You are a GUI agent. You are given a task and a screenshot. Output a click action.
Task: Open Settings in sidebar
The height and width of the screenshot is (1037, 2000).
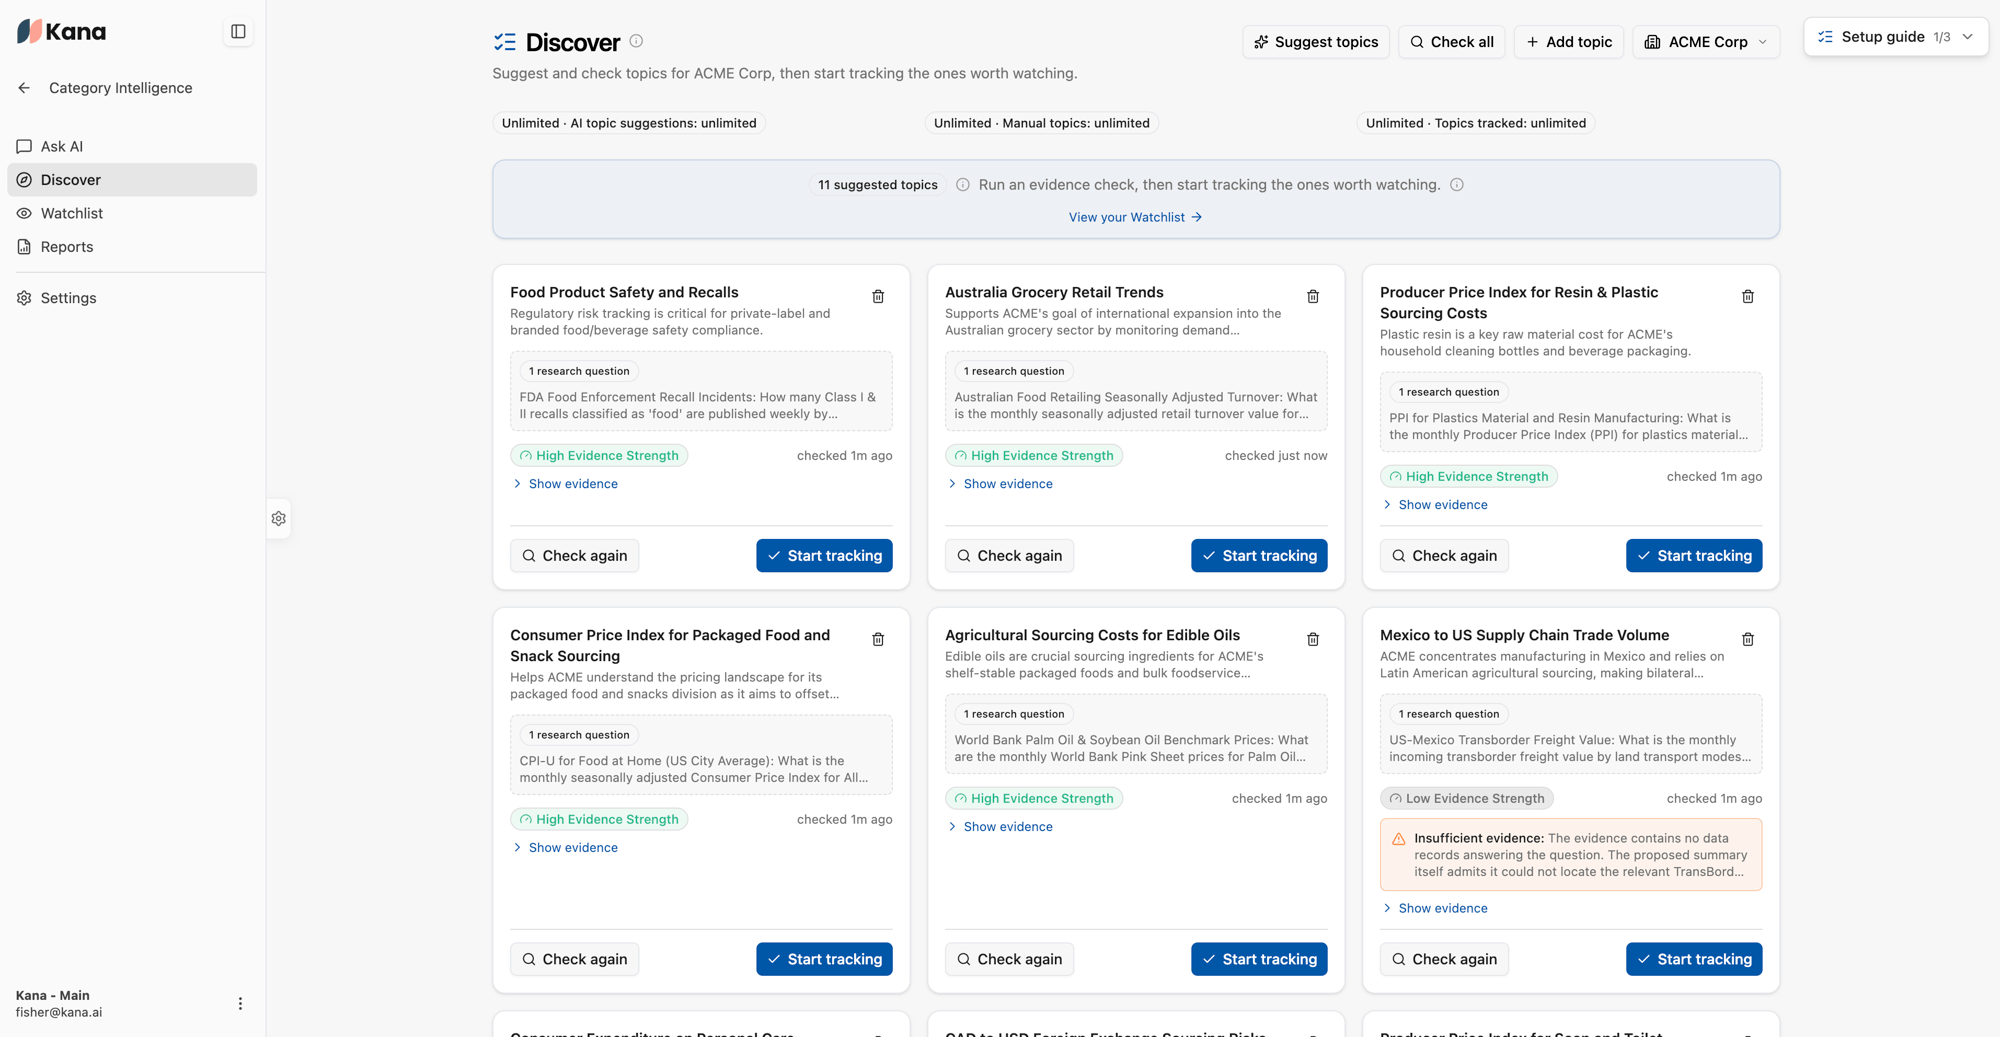point(132,298)
